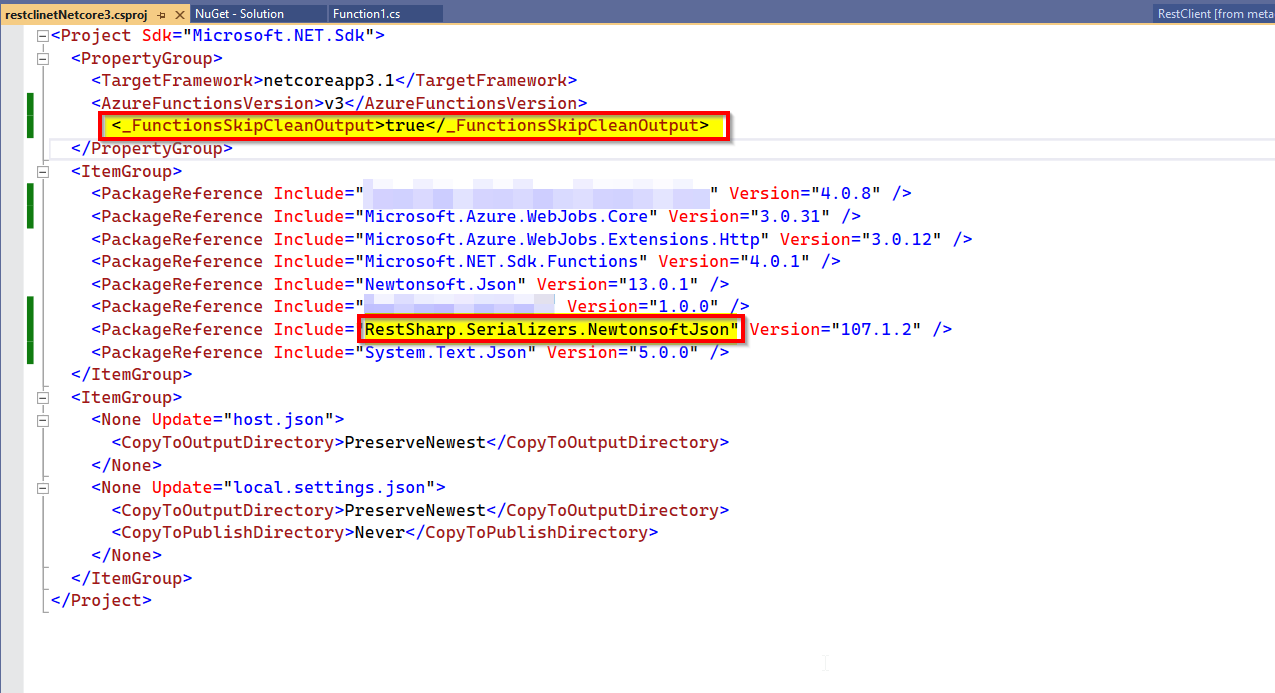
Task: Click the Newtonsoft.Json package name
Action: pos(441,284)
